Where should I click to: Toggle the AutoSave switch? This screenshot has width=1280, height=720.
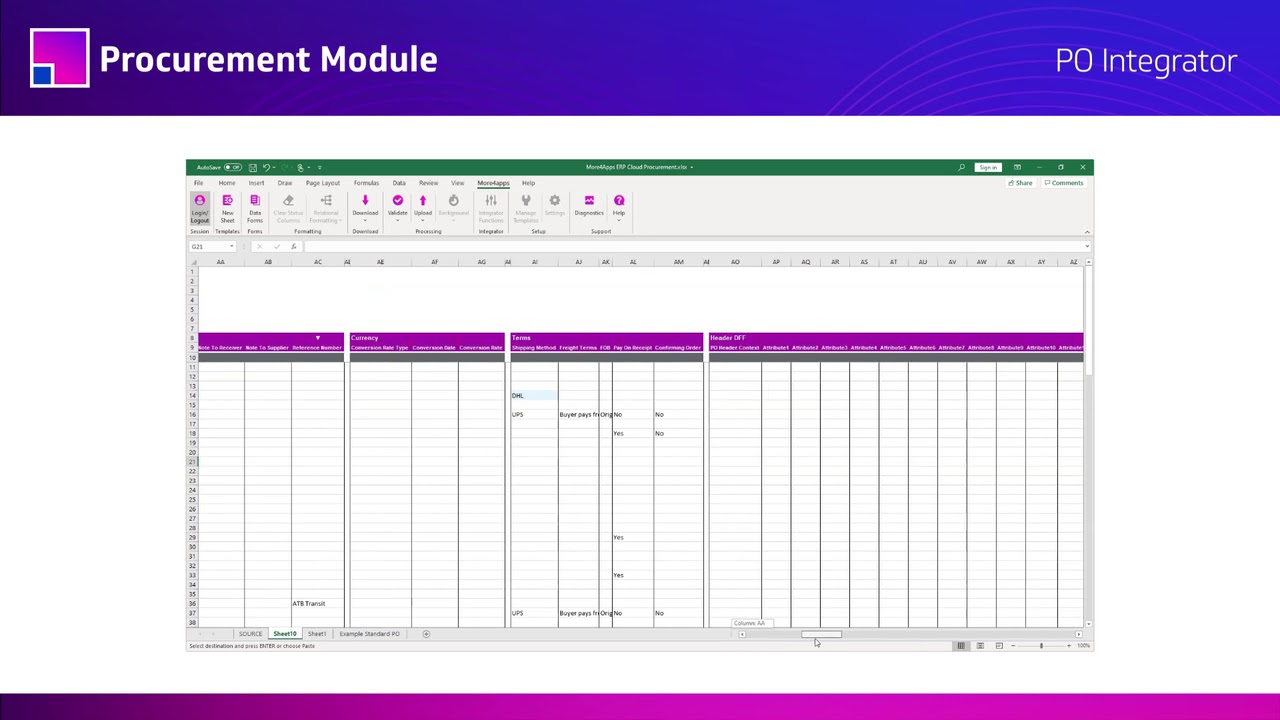click(x=233, y=167)
